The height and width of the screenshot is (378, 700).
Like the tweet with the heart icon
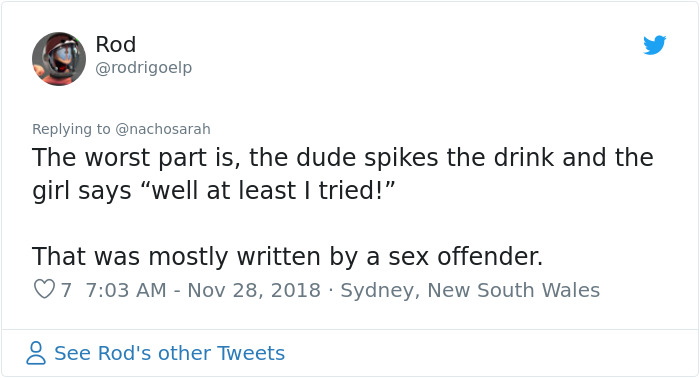click(44, 289)
